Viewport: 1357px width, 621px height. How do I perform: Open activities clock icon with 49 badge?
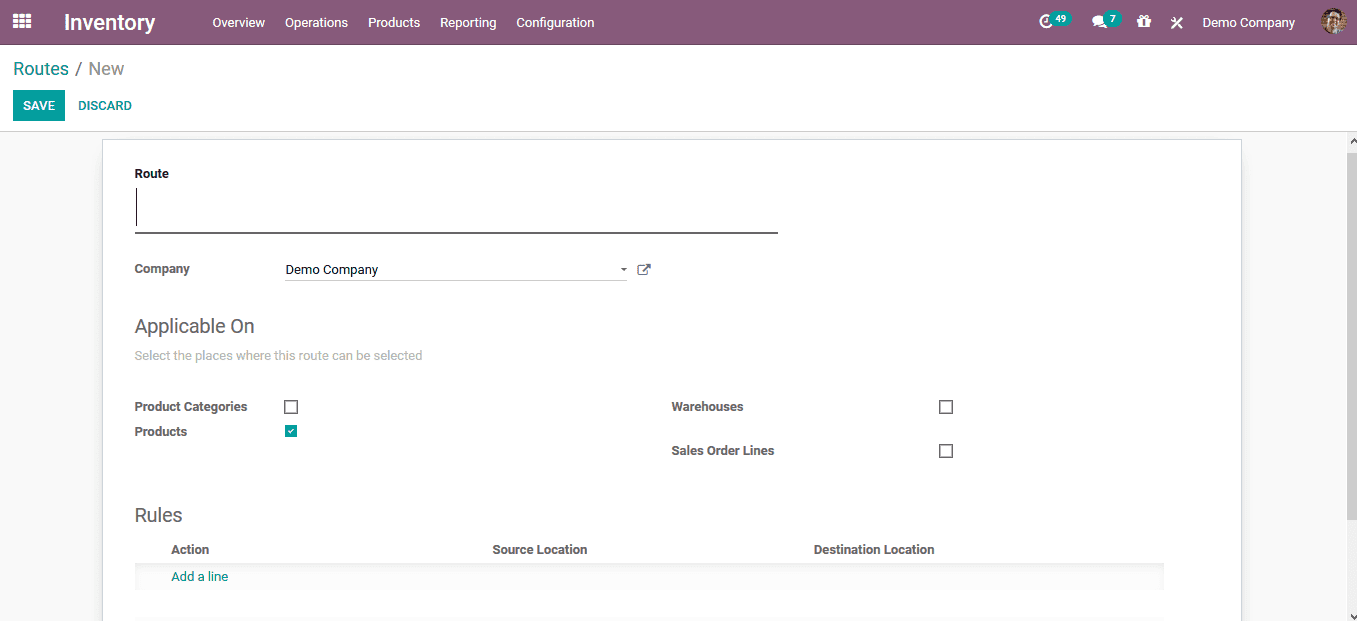click(1053, 21)
